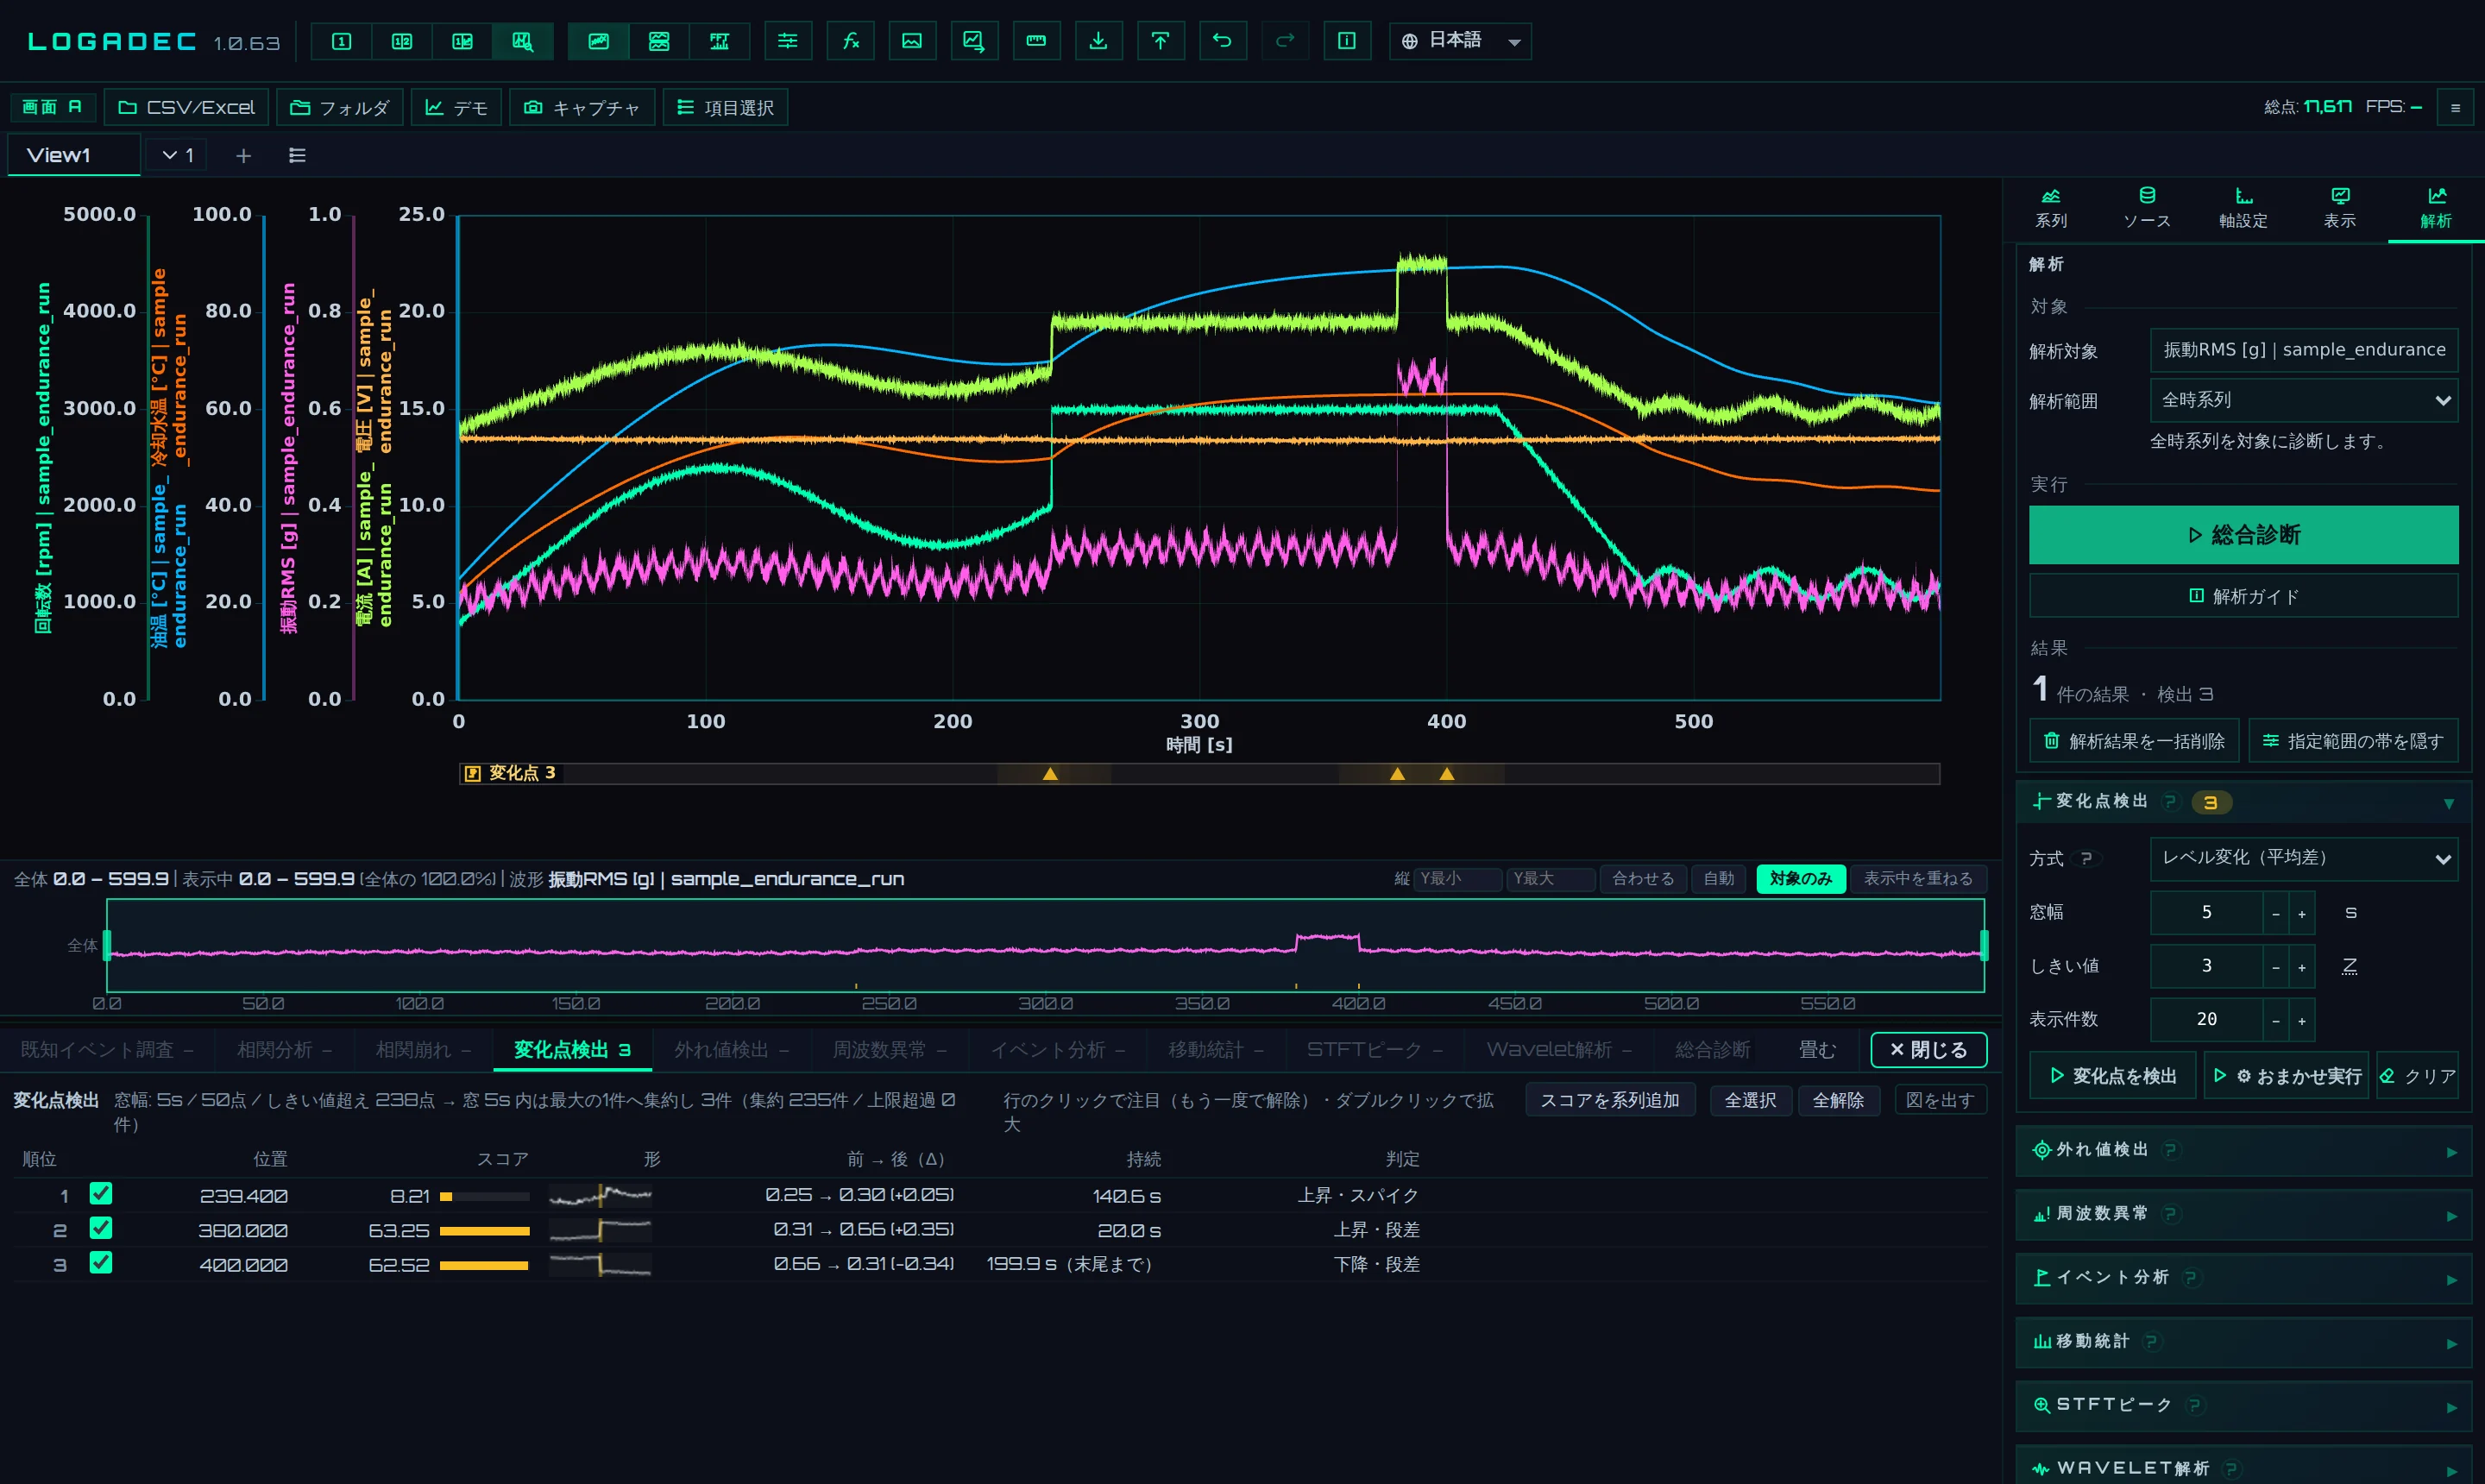Viewport: 2485px width, 1484px height.
Task: Add a new view with plus icon
Action: (x=243, y=155)
